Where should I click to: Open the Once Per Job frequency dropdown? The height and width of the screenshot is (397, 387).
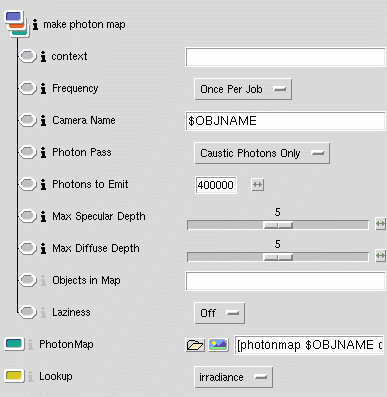(243, 89)
